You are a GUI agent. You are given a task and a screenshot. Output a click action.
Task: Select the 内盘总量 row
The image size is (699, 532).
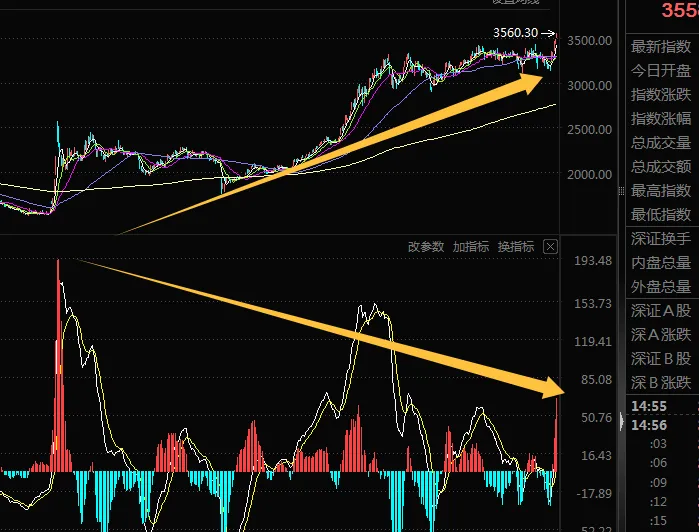point(662,263)
